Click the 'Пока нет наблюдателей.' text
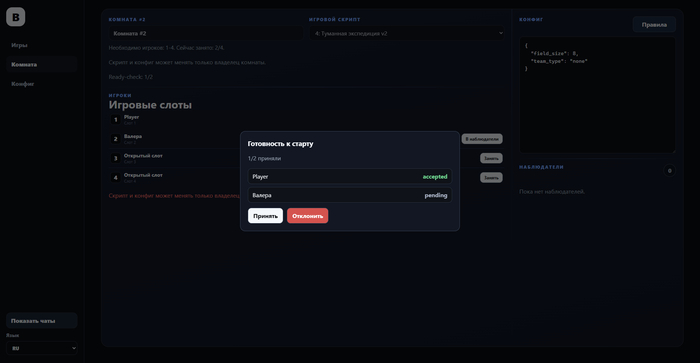The image size is (700, 363). tap(552, 192)
